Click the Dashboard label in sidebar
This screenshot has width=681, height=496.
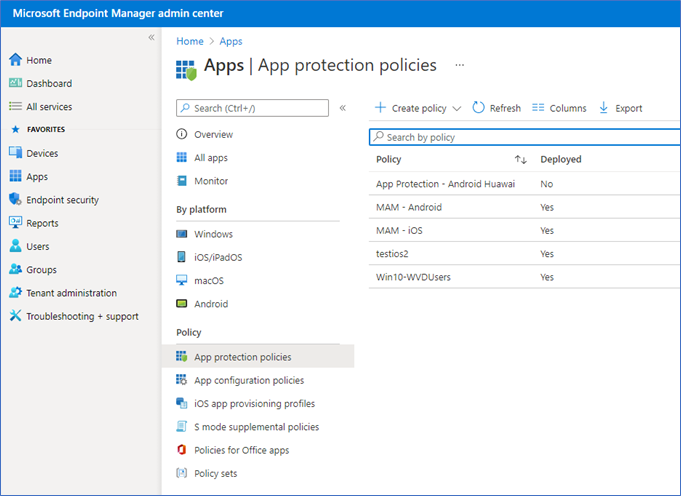(49, 83)
